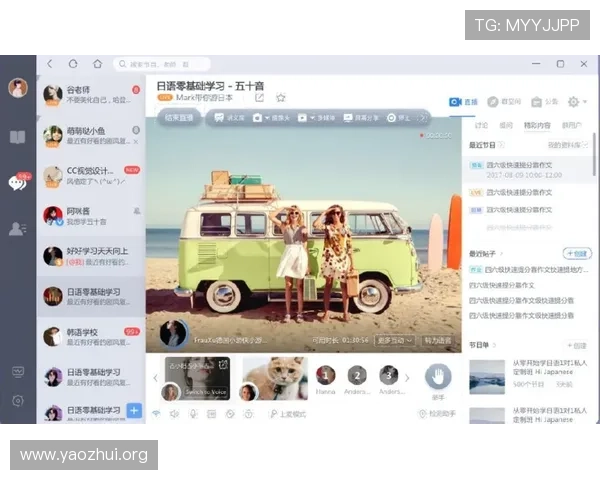Viewport: 600px width, 480px height.
Task: Select participant Hanna's avatar
Action: tap(326, 375)
